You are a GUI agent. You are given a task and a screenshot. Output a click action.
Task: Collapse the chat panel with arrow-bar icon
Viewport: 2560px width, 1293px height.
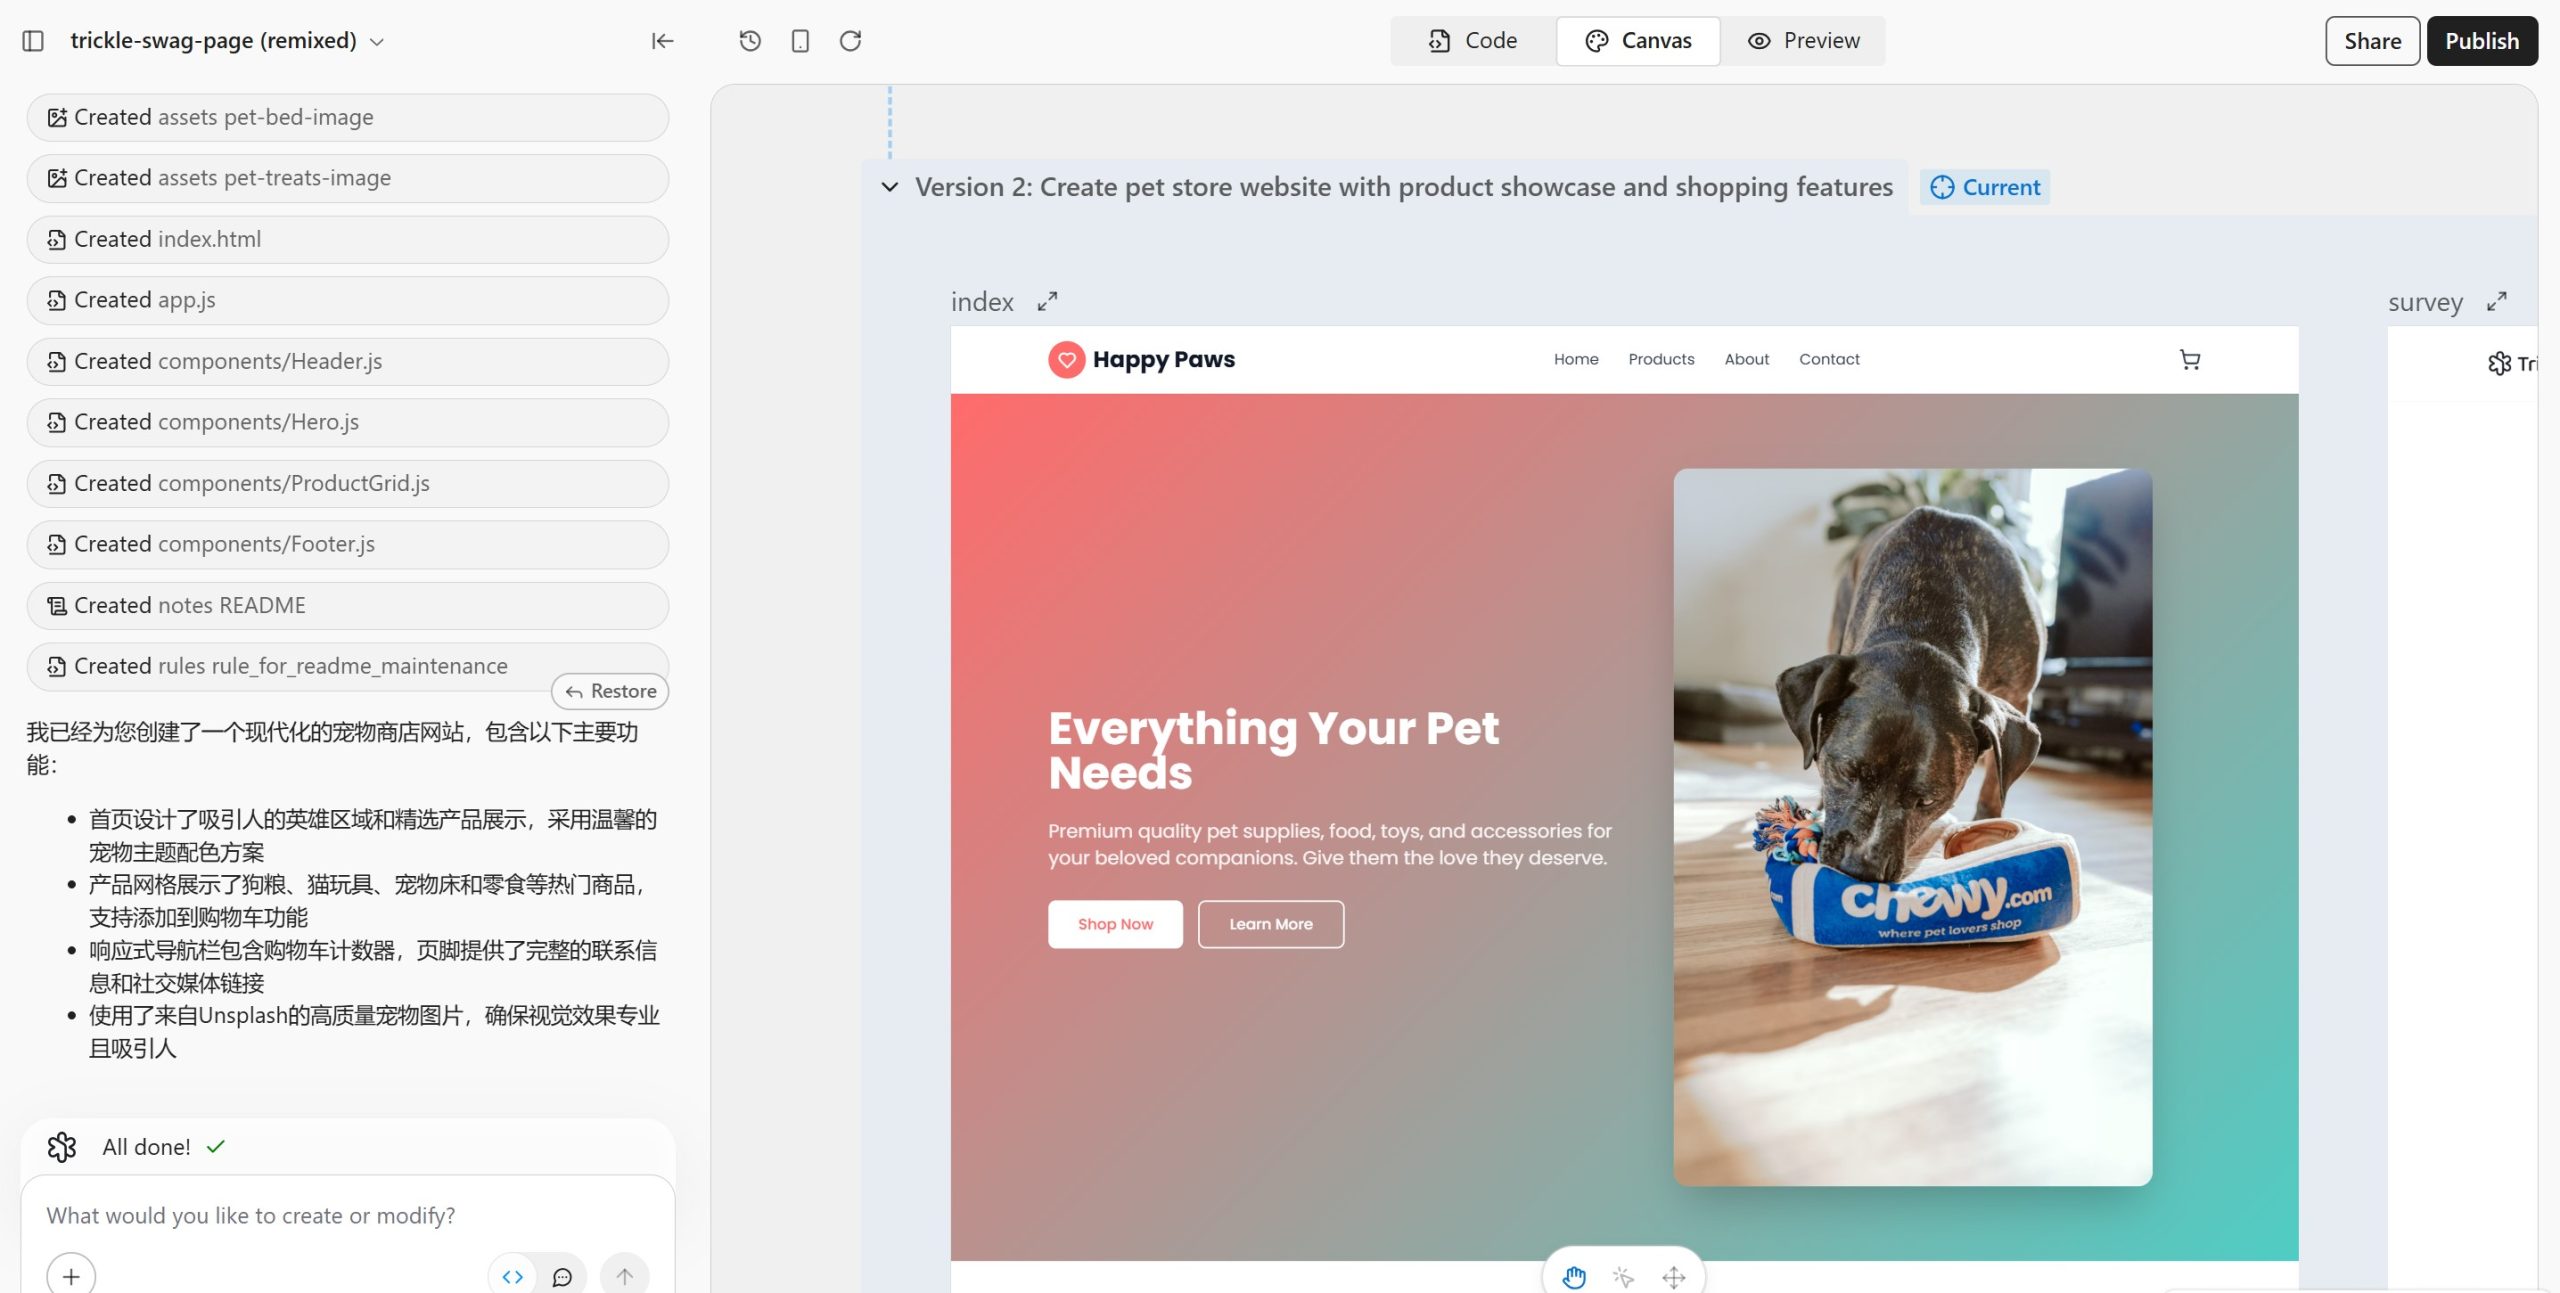[662, 41]
